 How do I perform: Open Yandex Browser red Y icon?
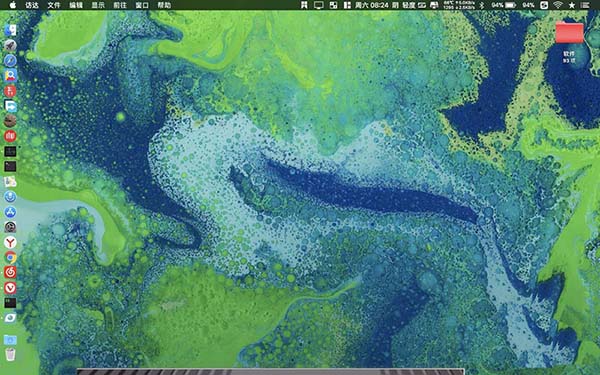[x=10, y=242]
